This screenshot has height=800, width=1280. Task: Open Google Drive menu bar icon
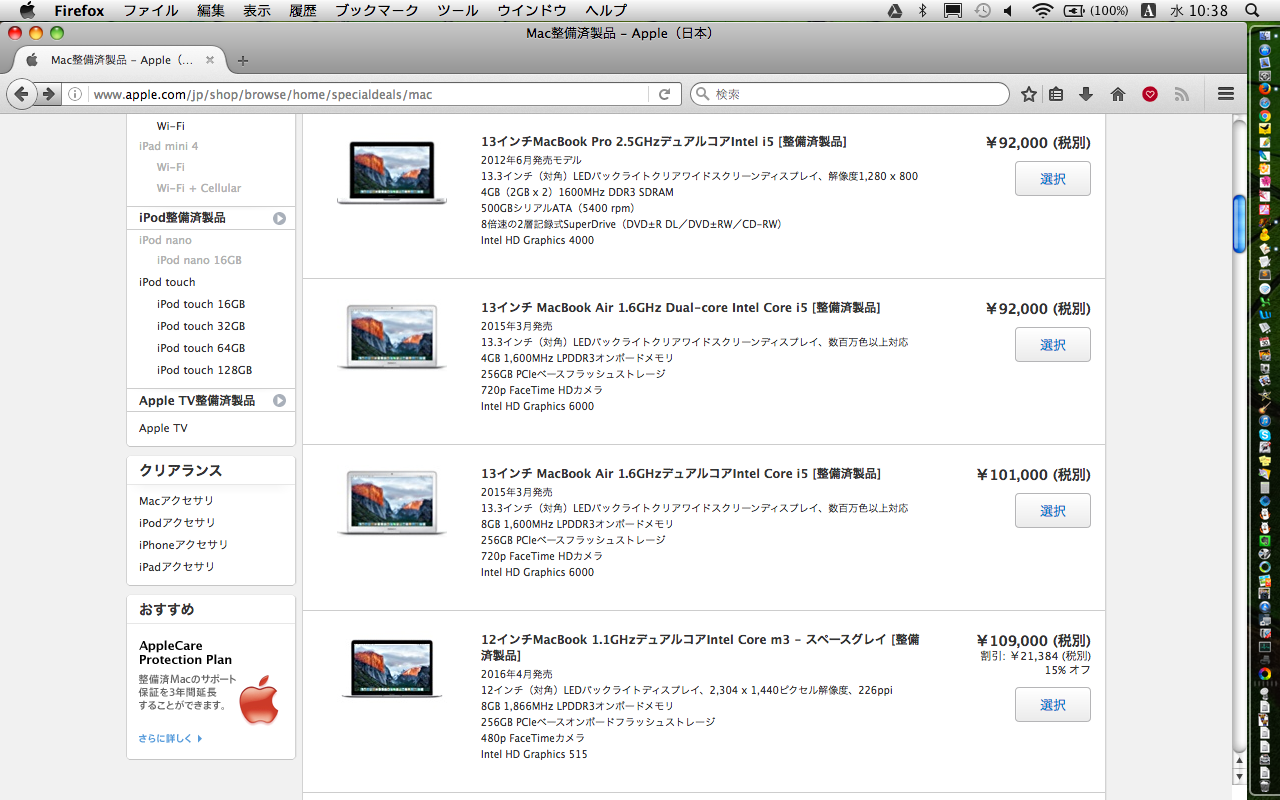point(896,11)
